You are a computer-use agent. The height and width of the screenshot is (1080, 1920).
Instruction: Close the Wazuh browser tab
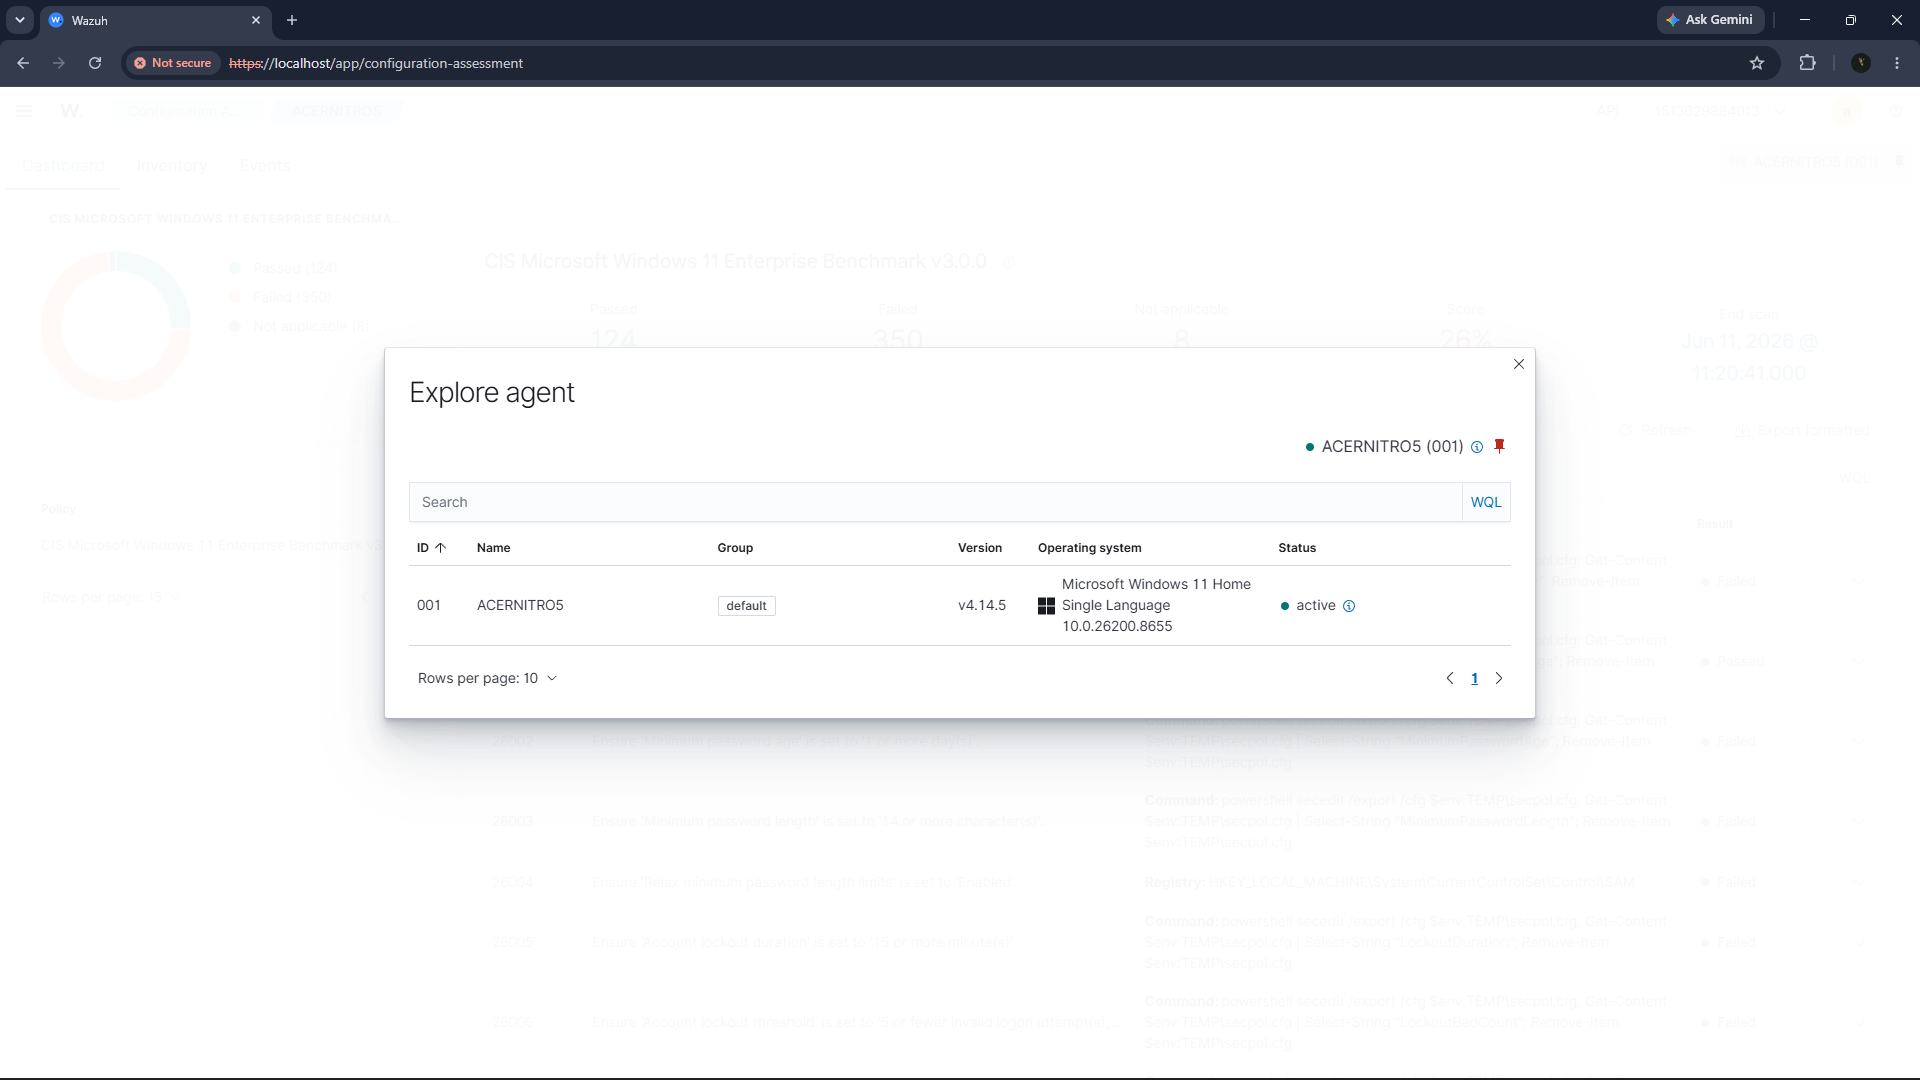tap(256, 20)
